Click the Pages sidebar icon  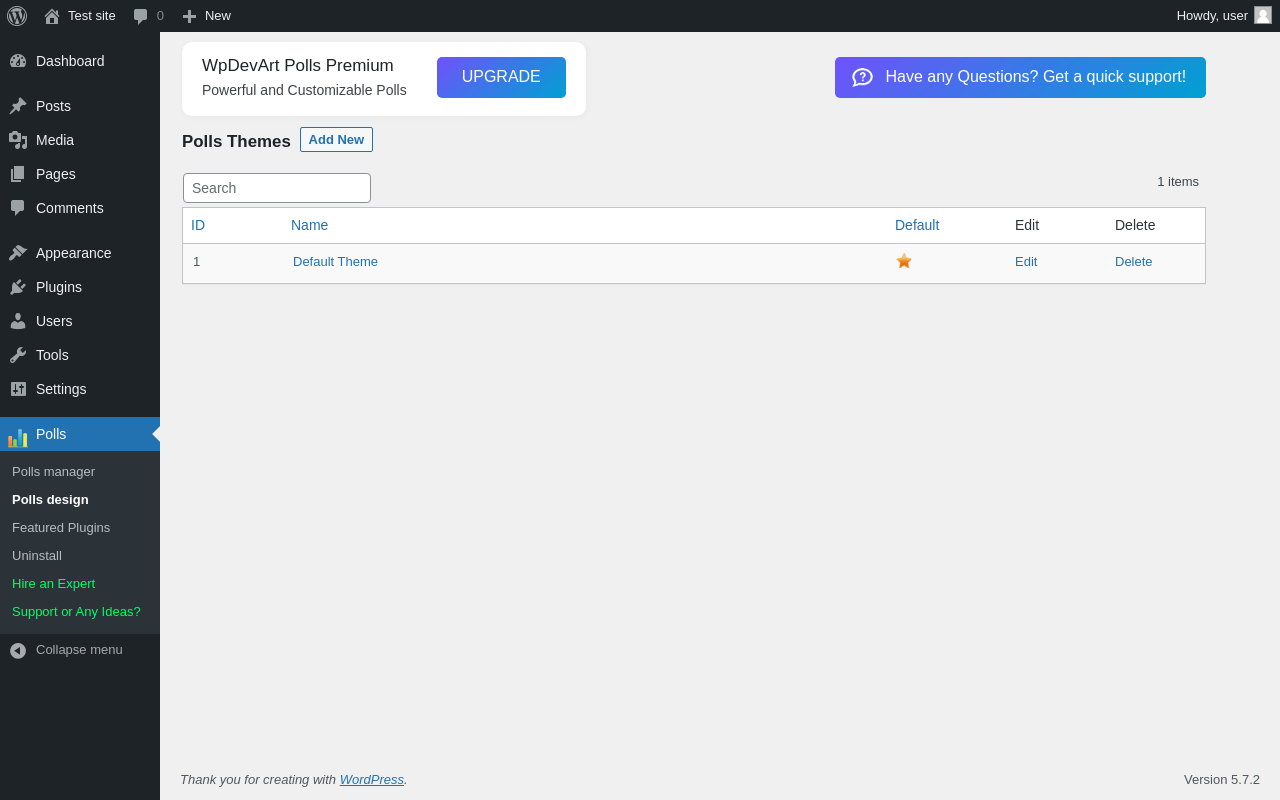point(18,174)
